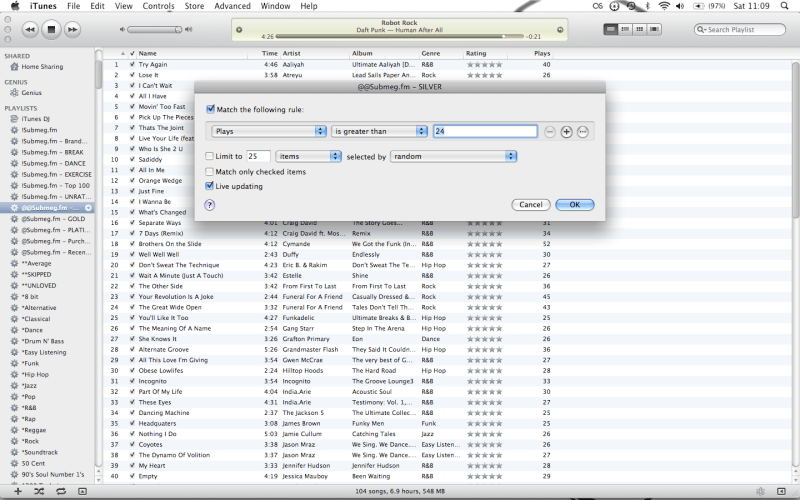Open the Advanced menu
Viewport: 800px width, 500px height.
[232, 6]
